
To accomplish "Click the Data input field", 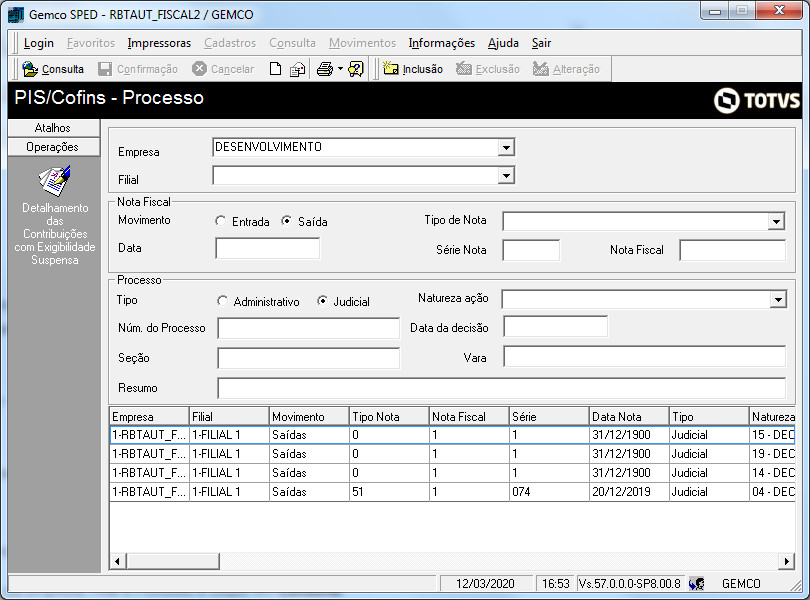I will pos(268,249).
